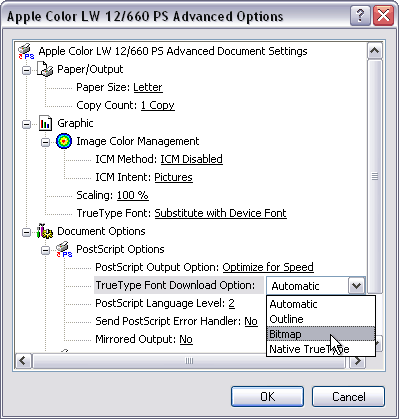399x419 pixels.
Task: Collapse the PostScript Options node
Action: click(x=45, y=250)
